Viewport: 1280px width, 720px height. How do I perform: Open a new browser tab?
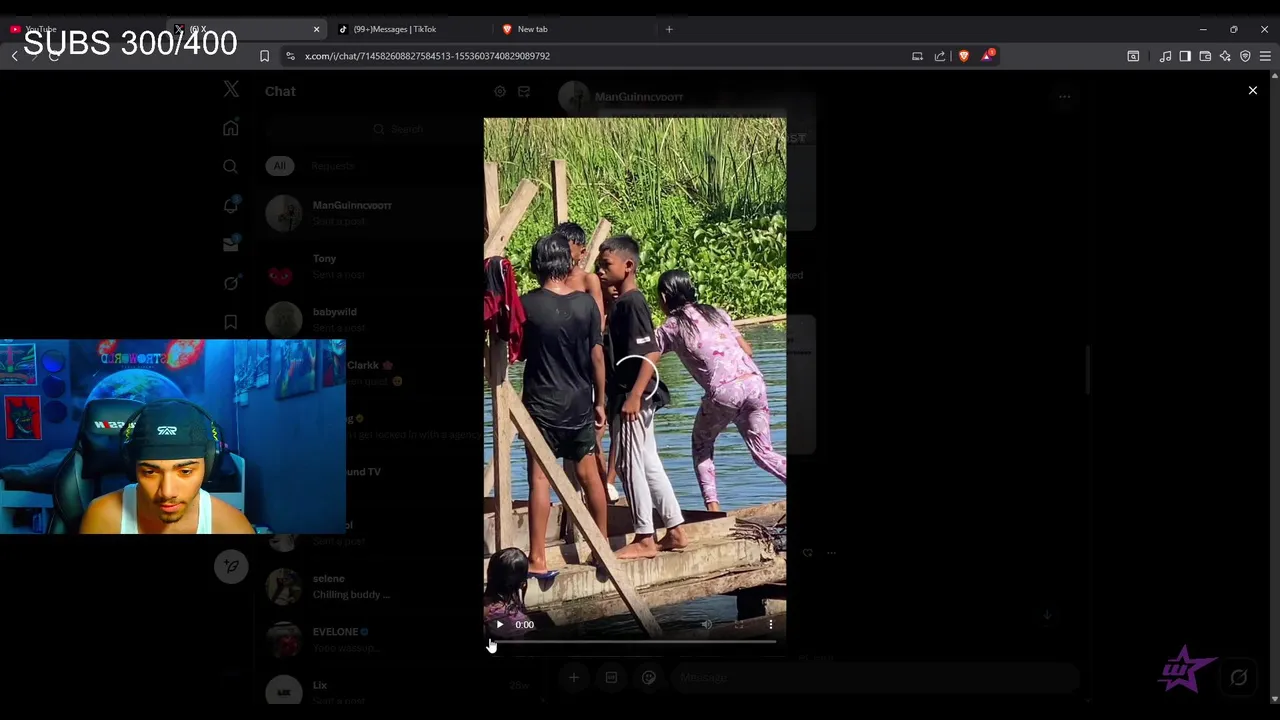coord(669,29)
